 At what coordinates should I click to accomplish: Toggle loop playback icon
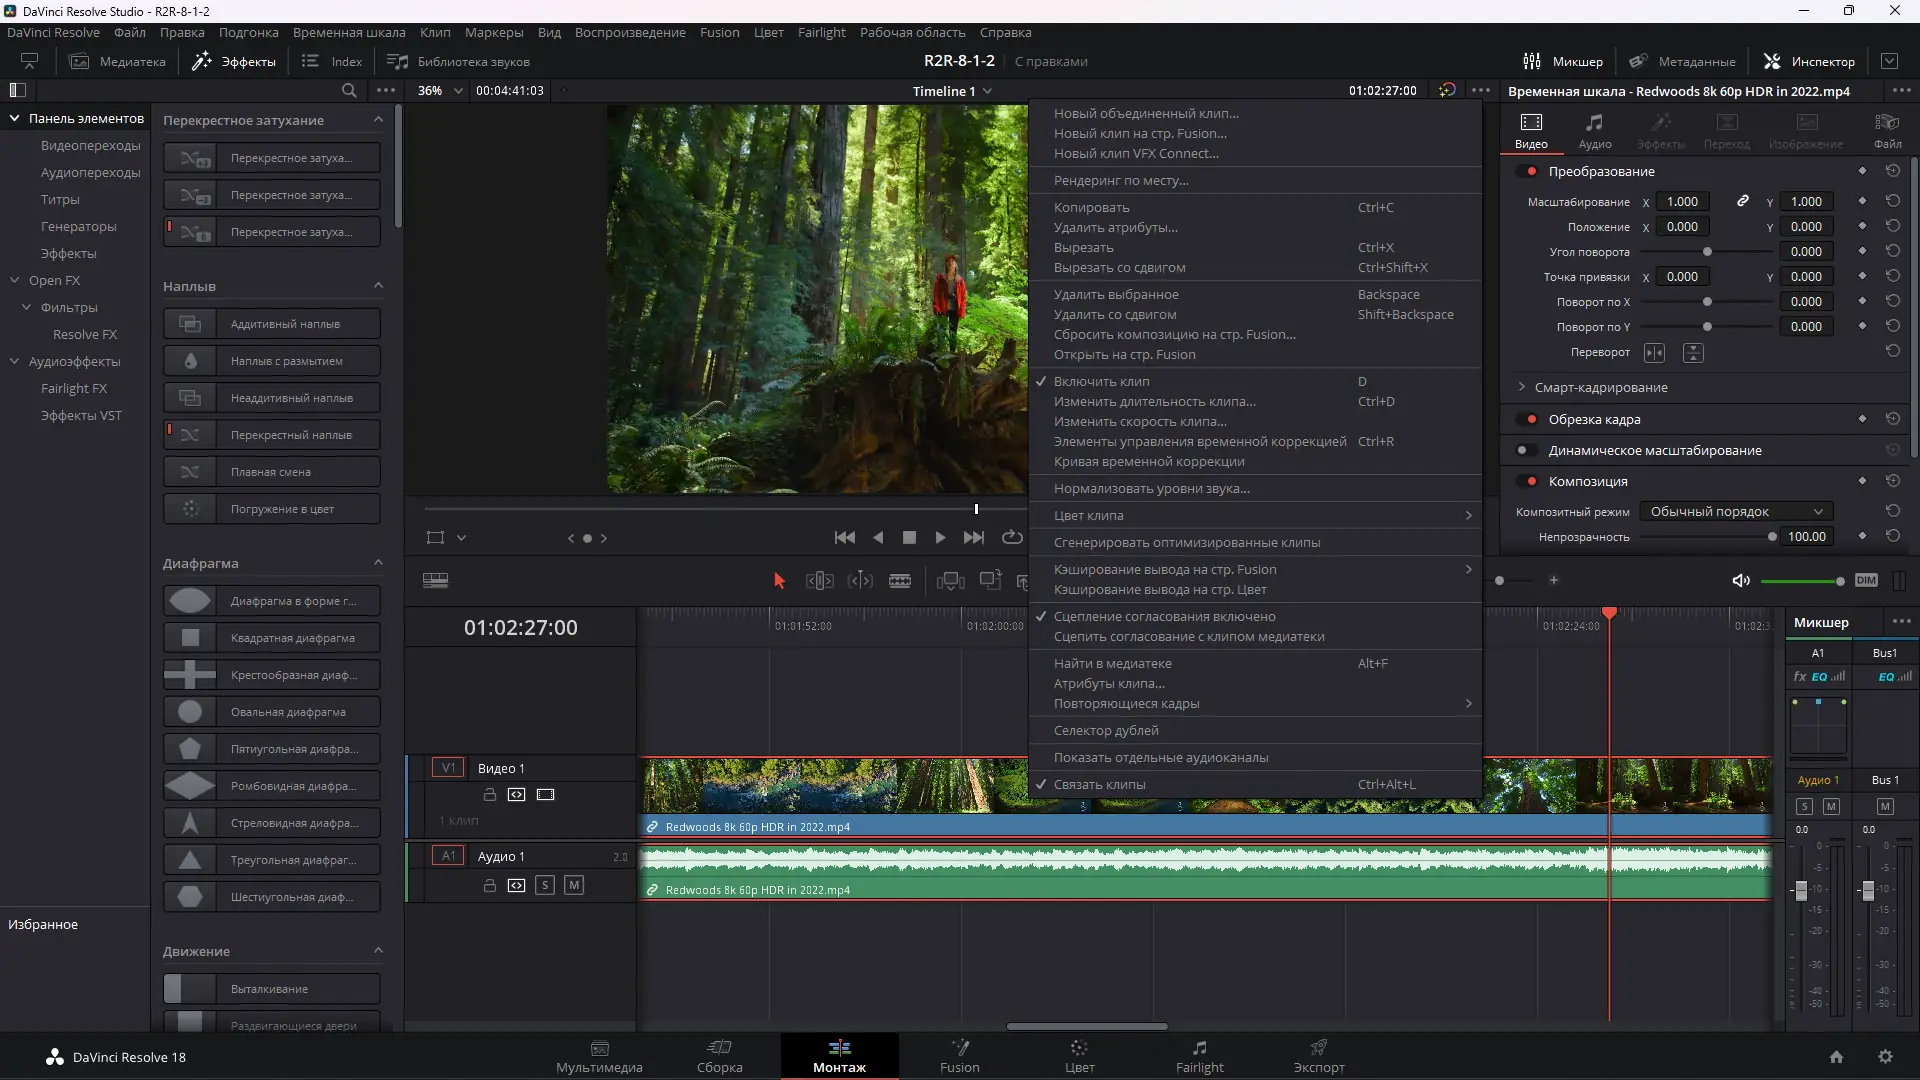click(1012, 537)
